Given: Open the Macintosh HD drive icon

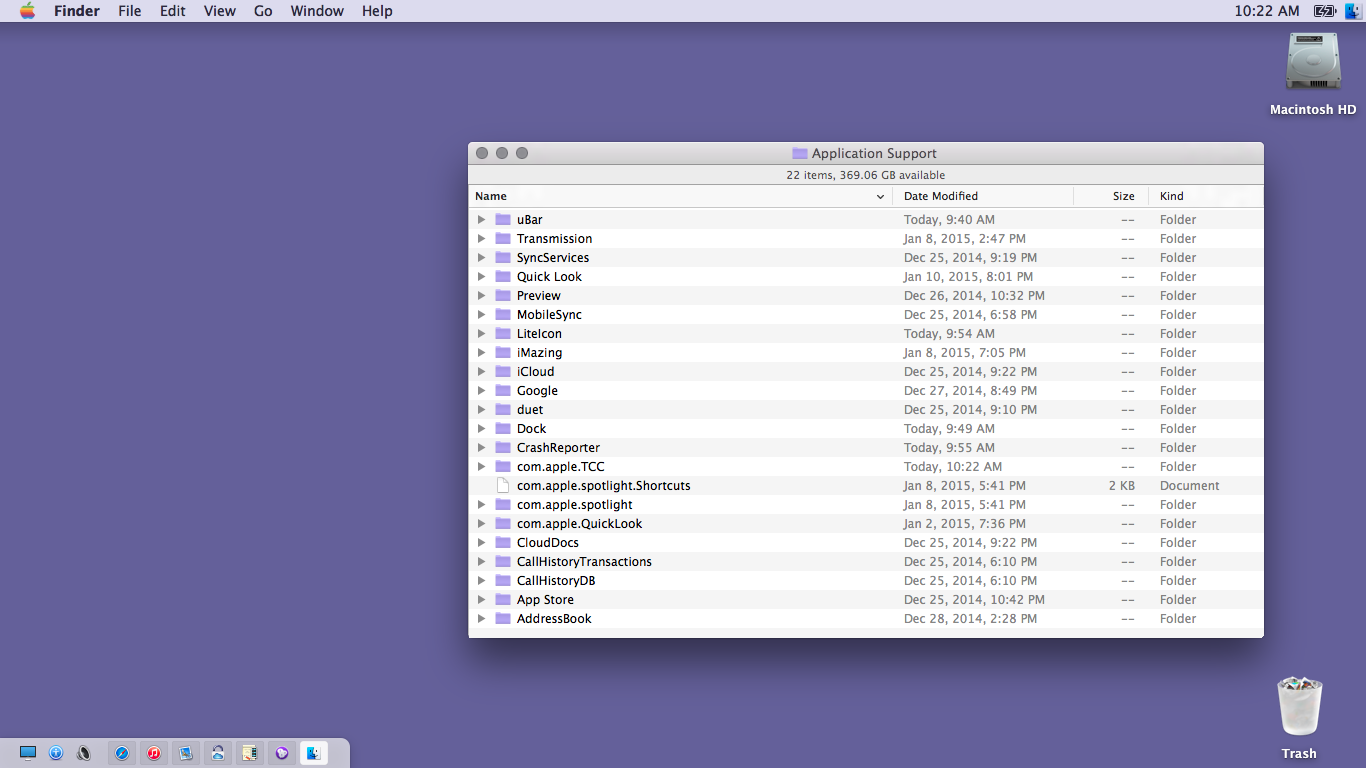Looking at the screenshot, I should [1313, 63].
